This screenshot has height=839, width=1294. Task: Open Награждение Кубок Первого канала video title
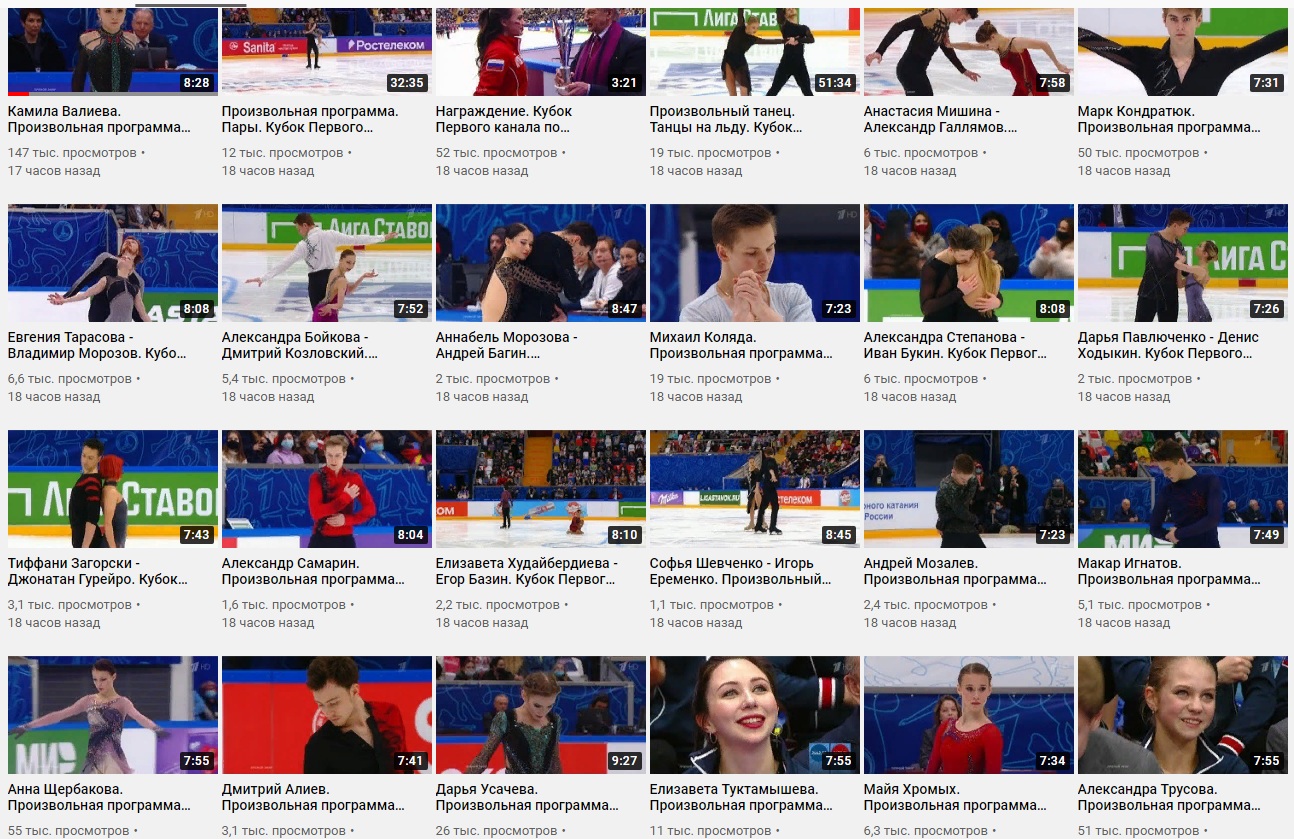coord(504,119)
